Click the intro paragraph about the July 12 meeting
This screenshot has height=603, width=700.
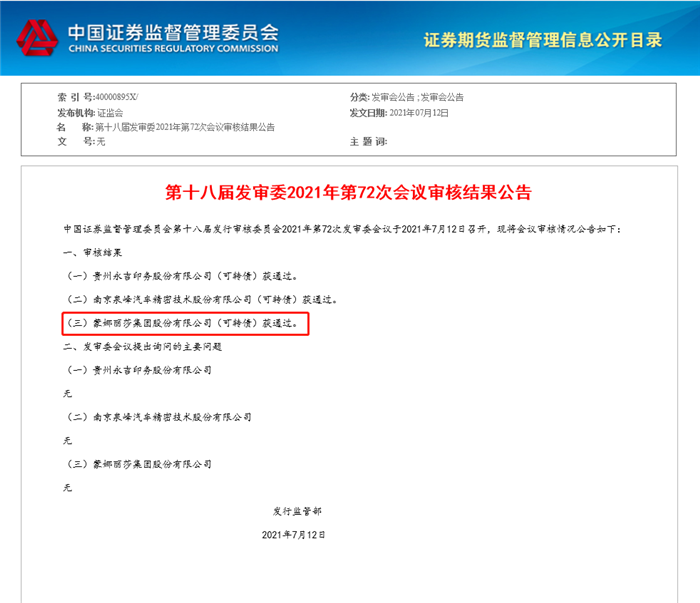(341, 229)
